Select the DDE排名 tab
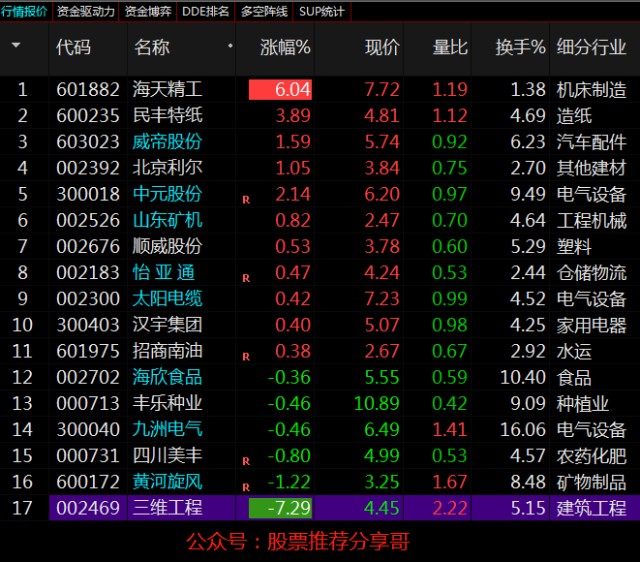 206,12
